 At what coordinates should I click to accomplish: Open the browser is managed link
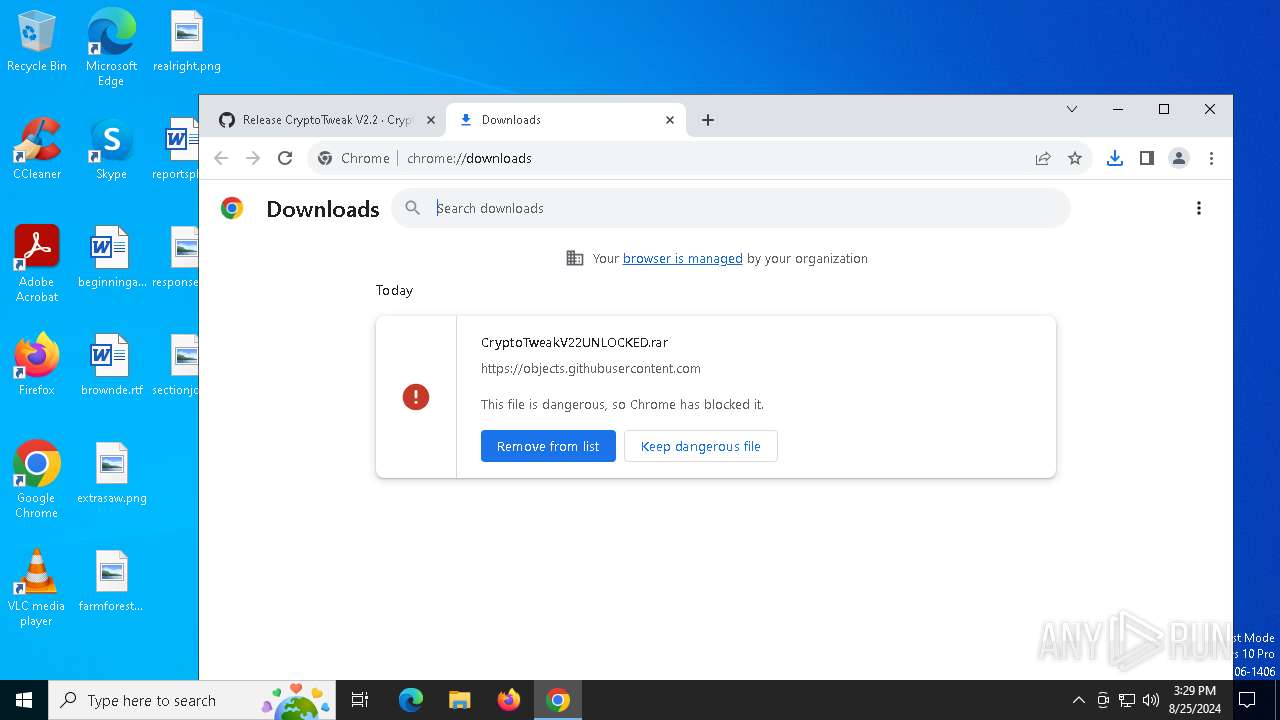point(683,258)
